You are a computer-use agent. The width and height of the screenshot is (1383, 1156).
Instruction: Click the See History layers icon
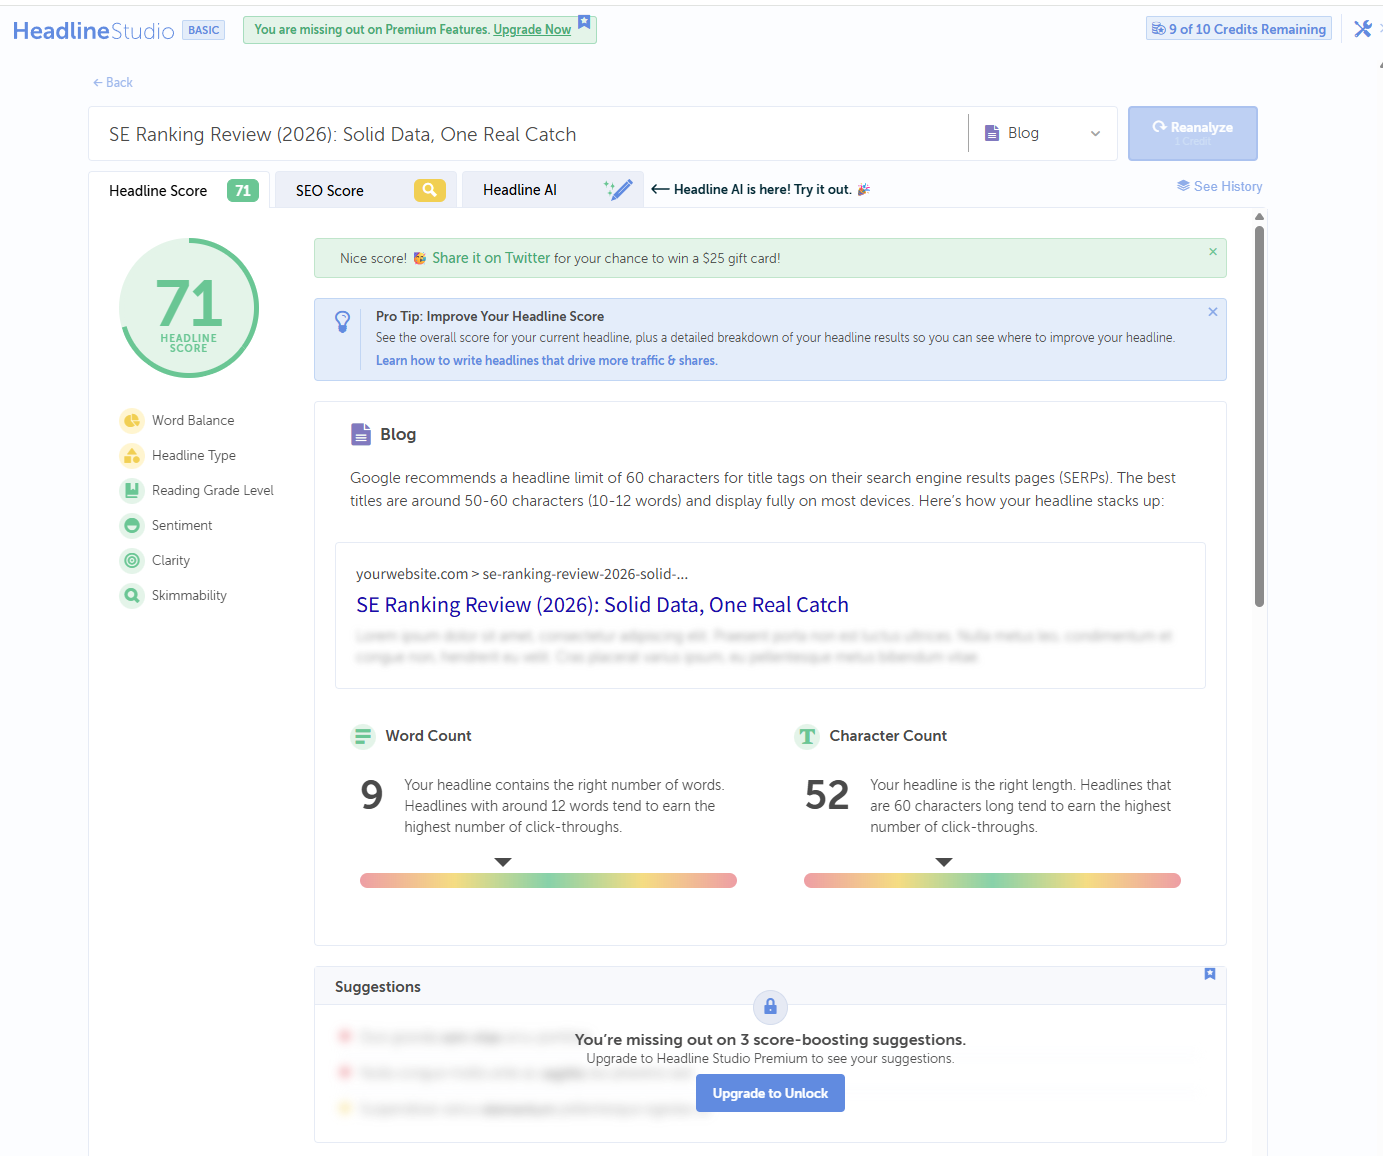click(x=1183, y=186)
